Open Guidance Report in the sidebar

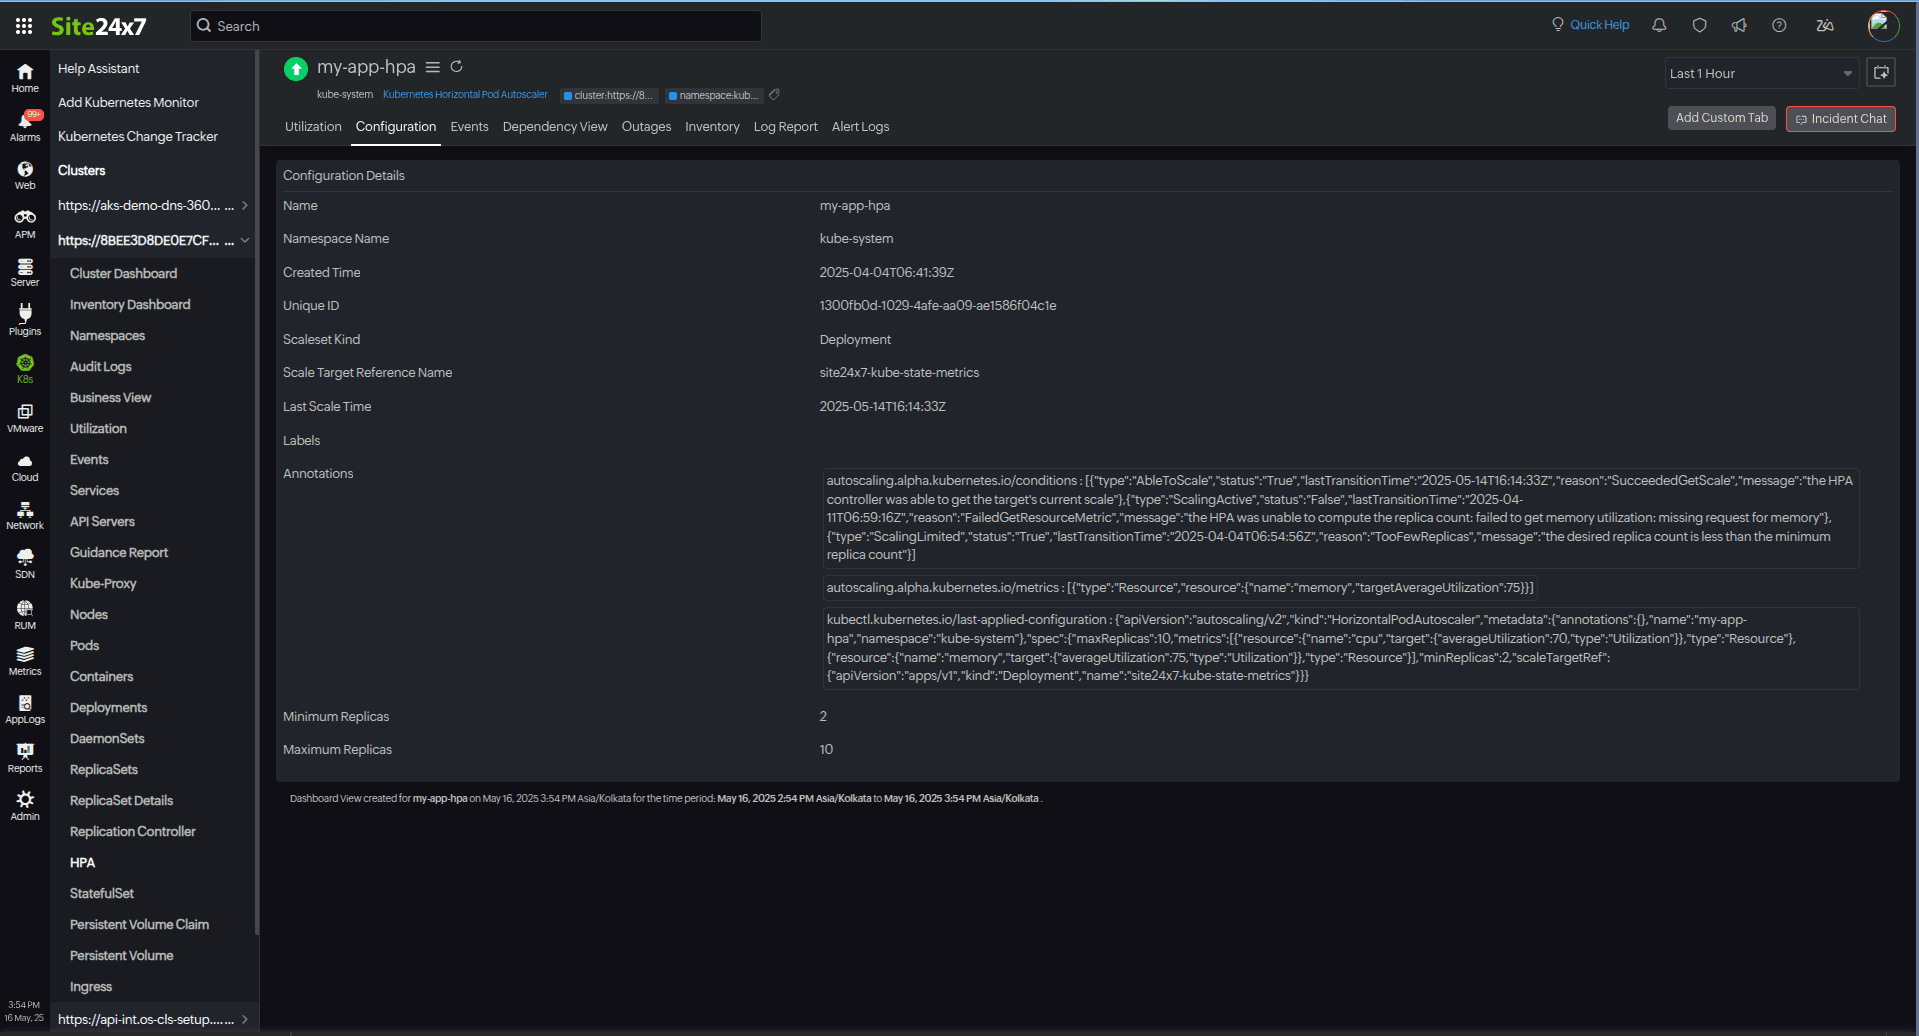click(x=119, y=552)
